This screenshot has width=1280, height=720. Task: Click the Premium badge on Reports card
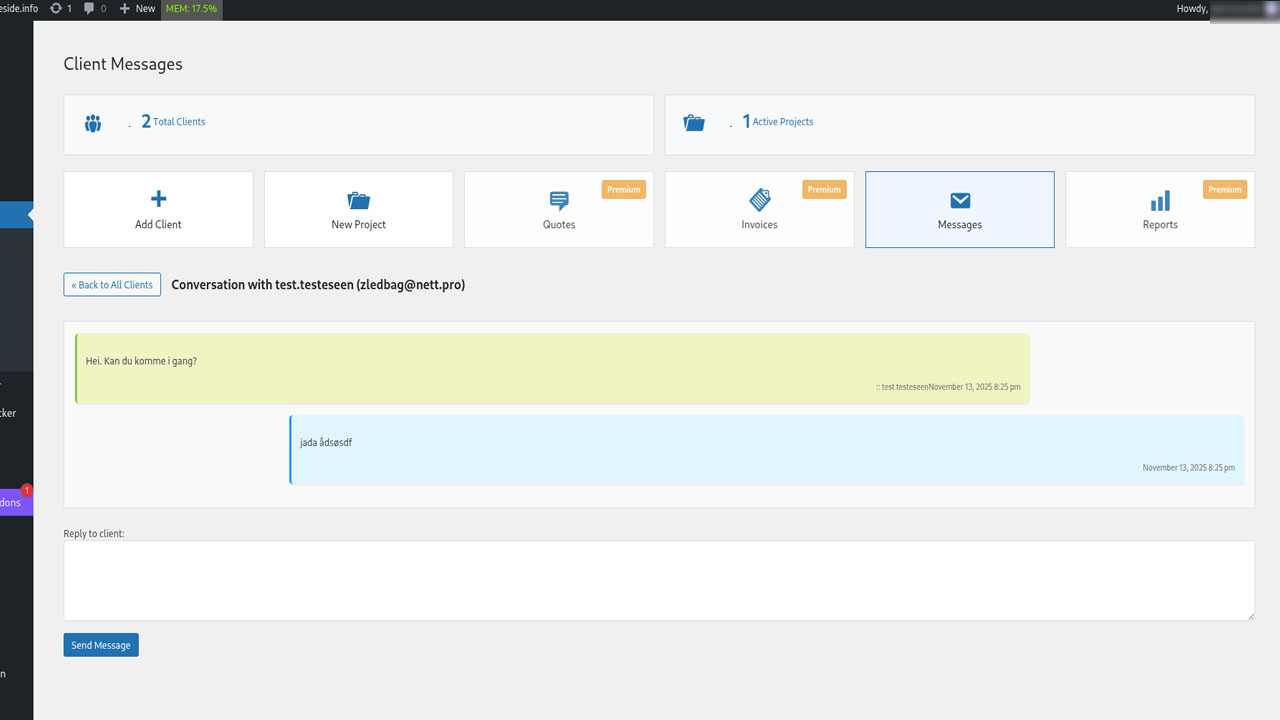click(x=1224, y=189)
